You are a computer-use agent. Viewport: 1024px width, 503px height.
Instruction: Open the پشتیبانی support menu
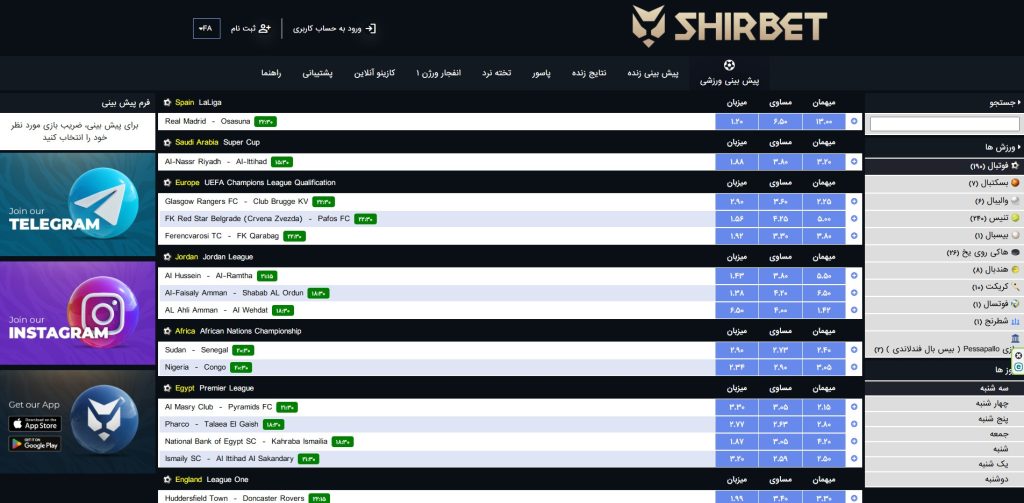(x=317, y=73)
